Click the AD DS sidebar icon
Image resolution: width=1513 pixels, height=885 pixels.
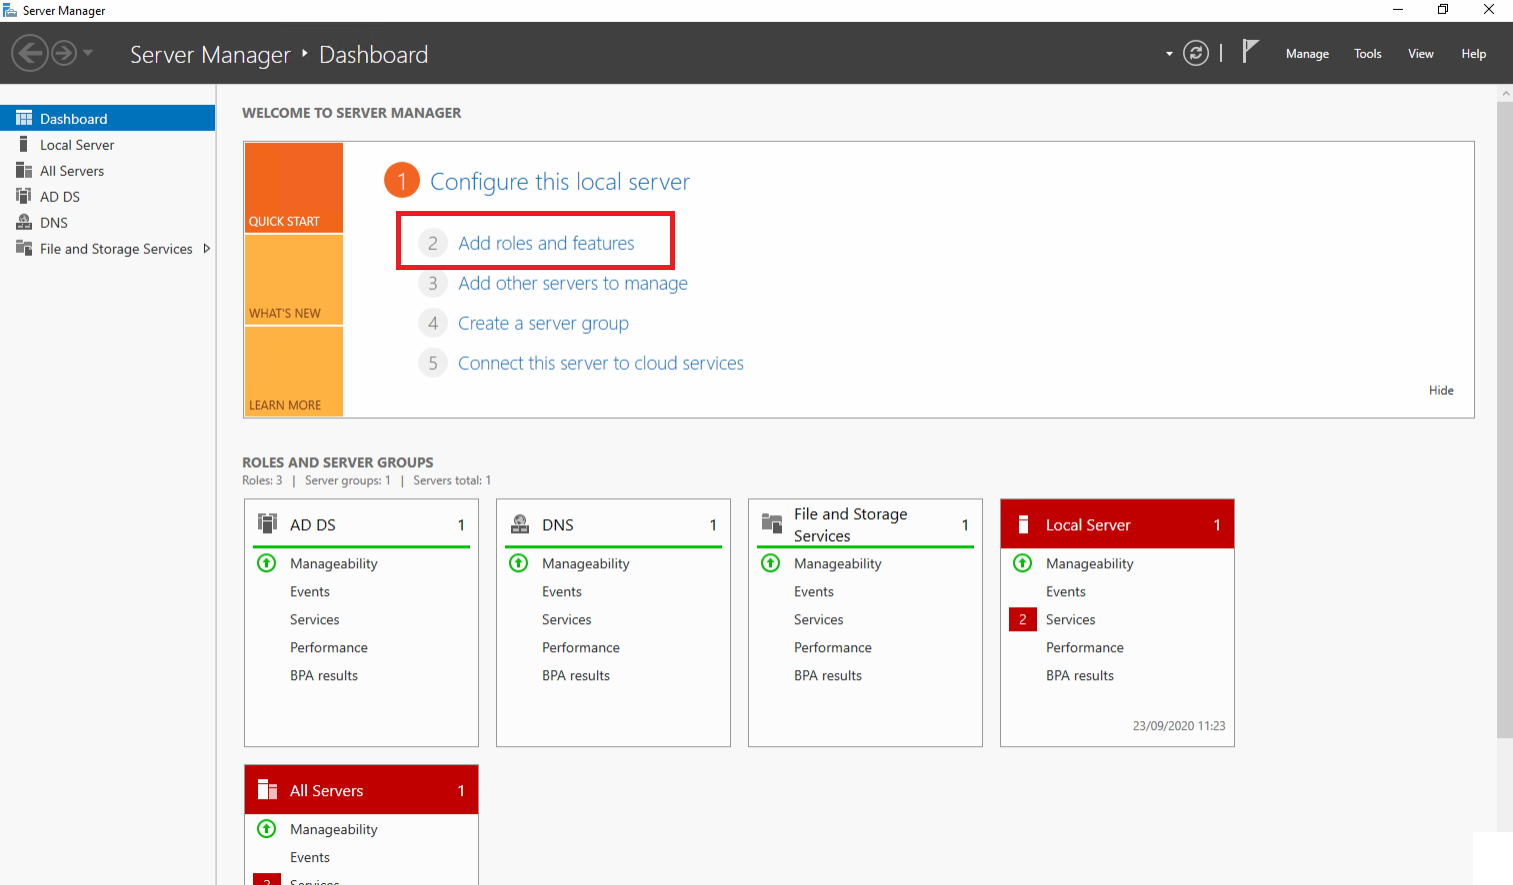pos(24,196)
